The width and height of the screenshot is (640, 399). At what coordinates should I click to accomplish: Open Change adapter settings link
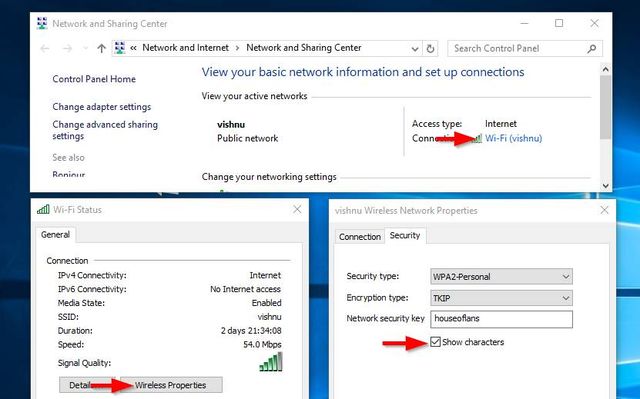(102, 107)
